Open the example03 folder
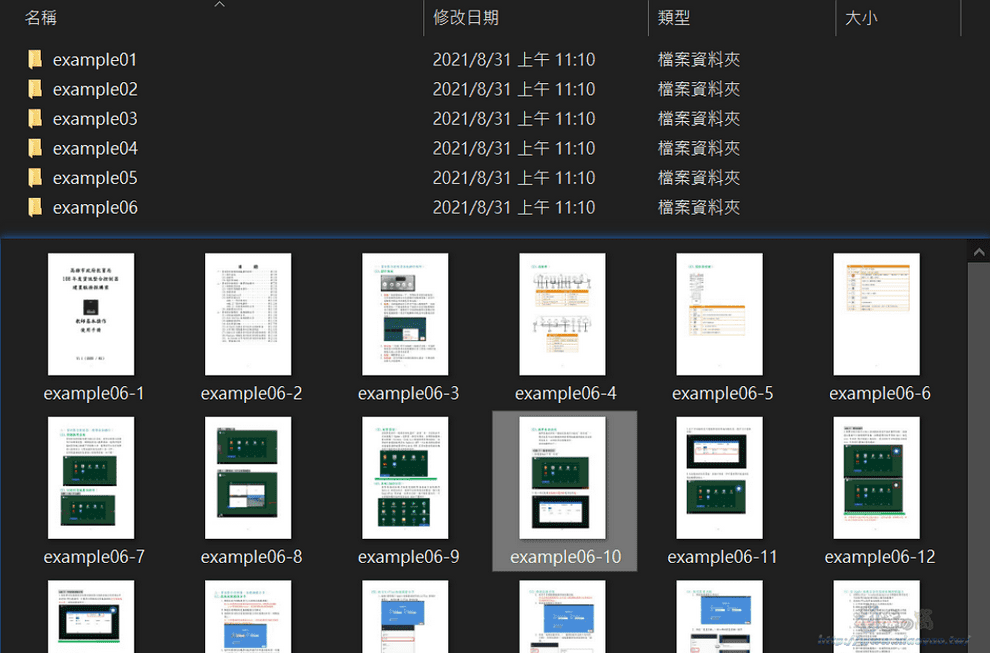990x653 pixels. tap(95, 118)
